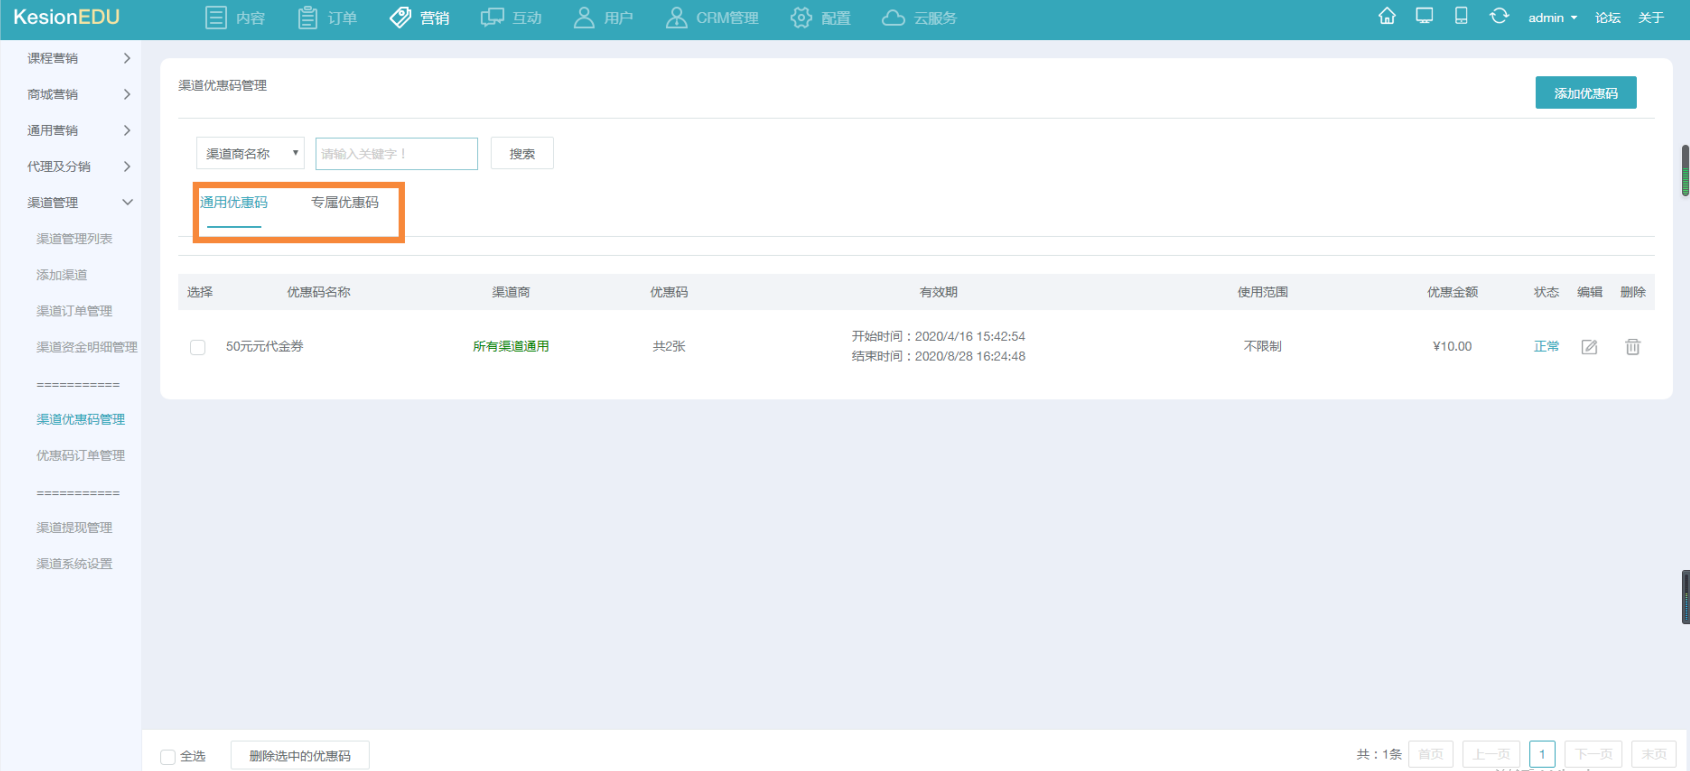Edit the 50元代金券 coupon row
The height and width of the screenshot is (771, 1690).
[1589, 347]
